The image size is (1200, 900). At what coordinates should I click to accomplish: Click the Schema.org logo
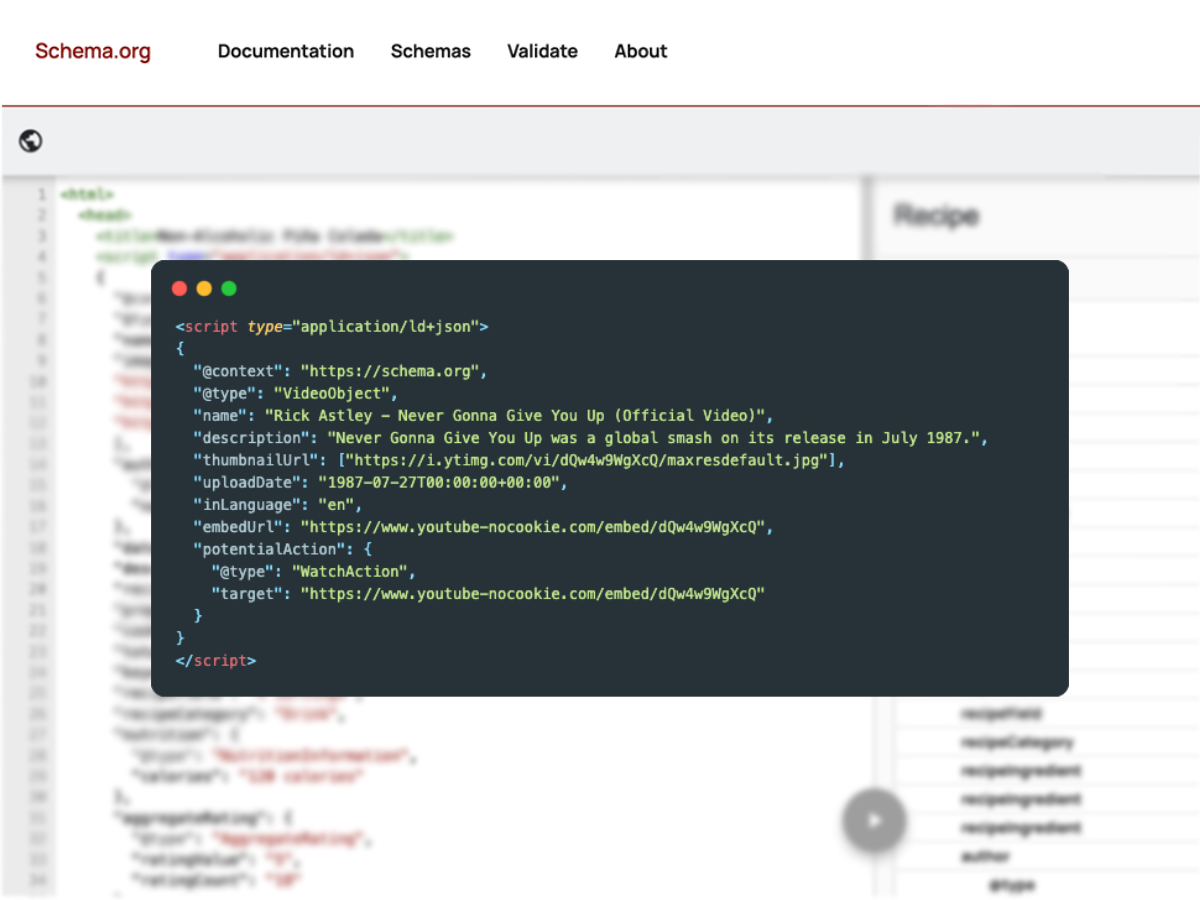92,51
